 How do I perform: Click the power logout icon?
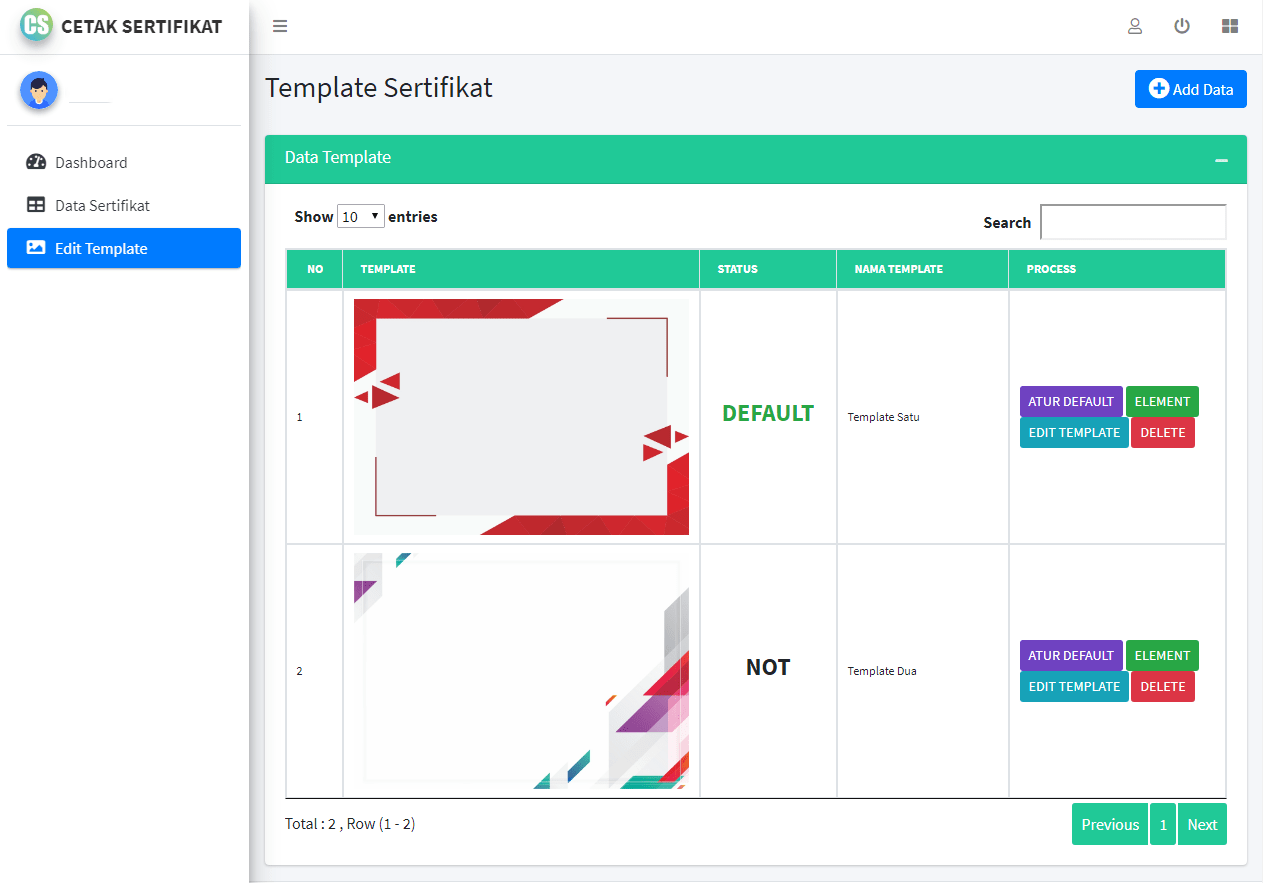(1182, 27)
